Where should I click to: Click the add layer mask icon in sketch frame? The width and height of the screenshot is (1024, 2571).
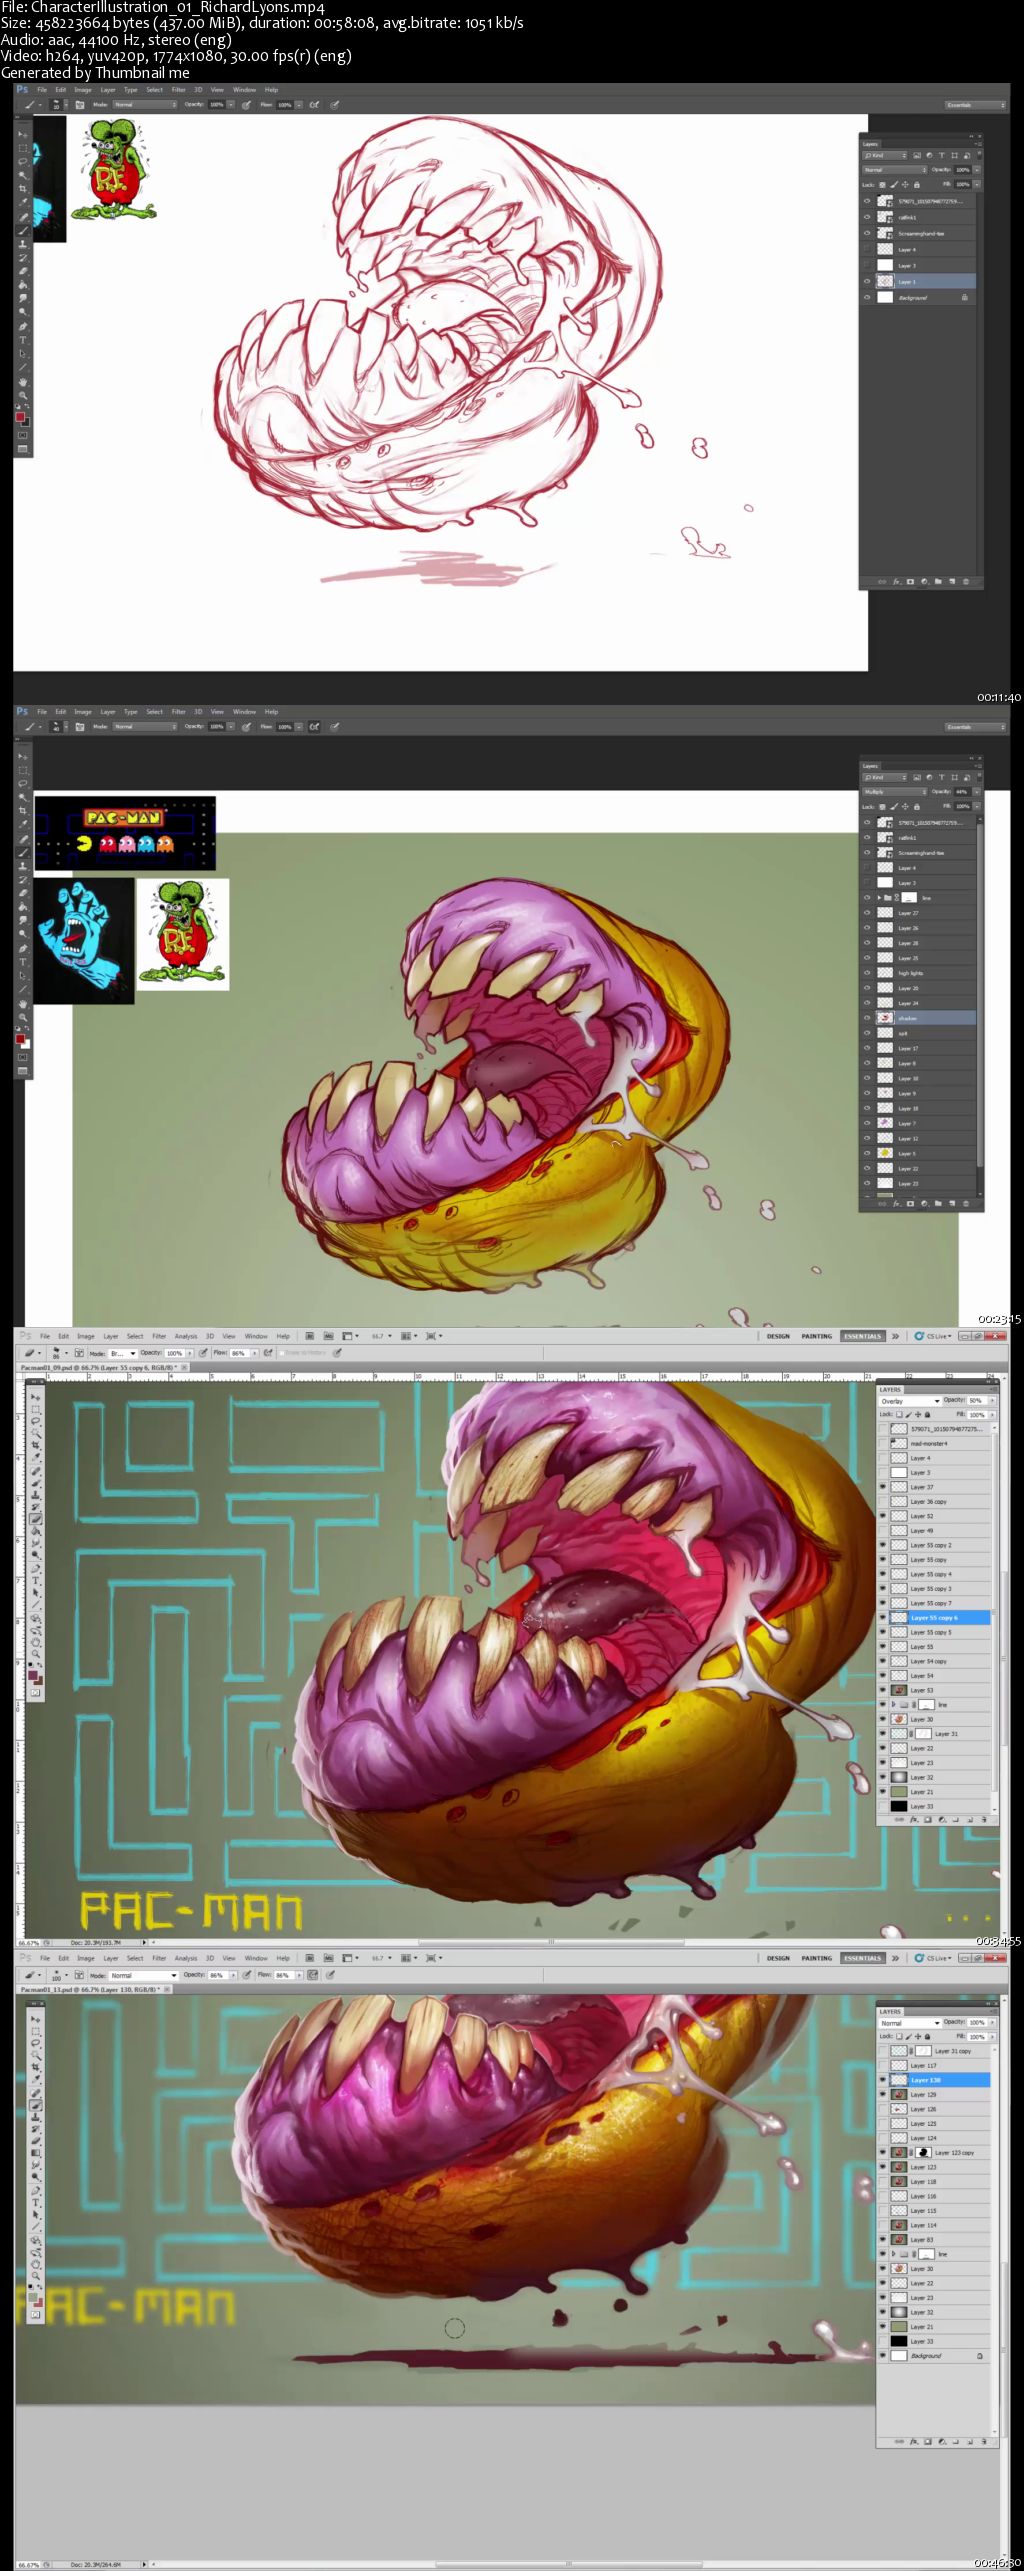coord(910,581)
